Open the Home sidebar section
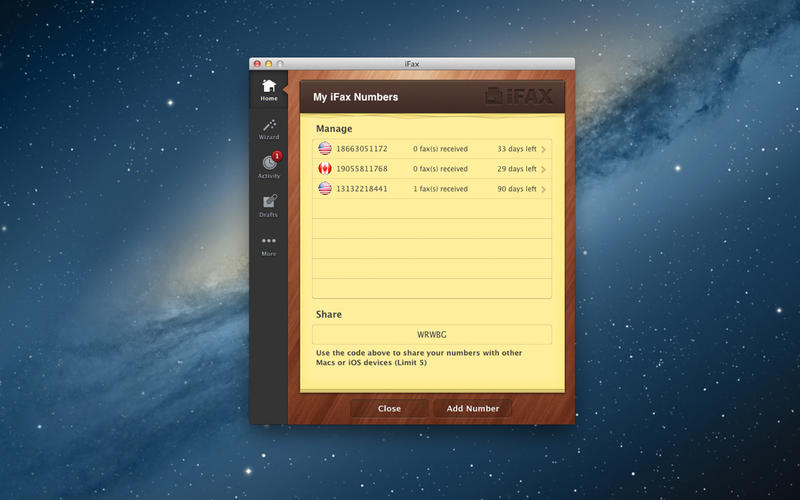800x500 pixels. click(x=268, y=90)
